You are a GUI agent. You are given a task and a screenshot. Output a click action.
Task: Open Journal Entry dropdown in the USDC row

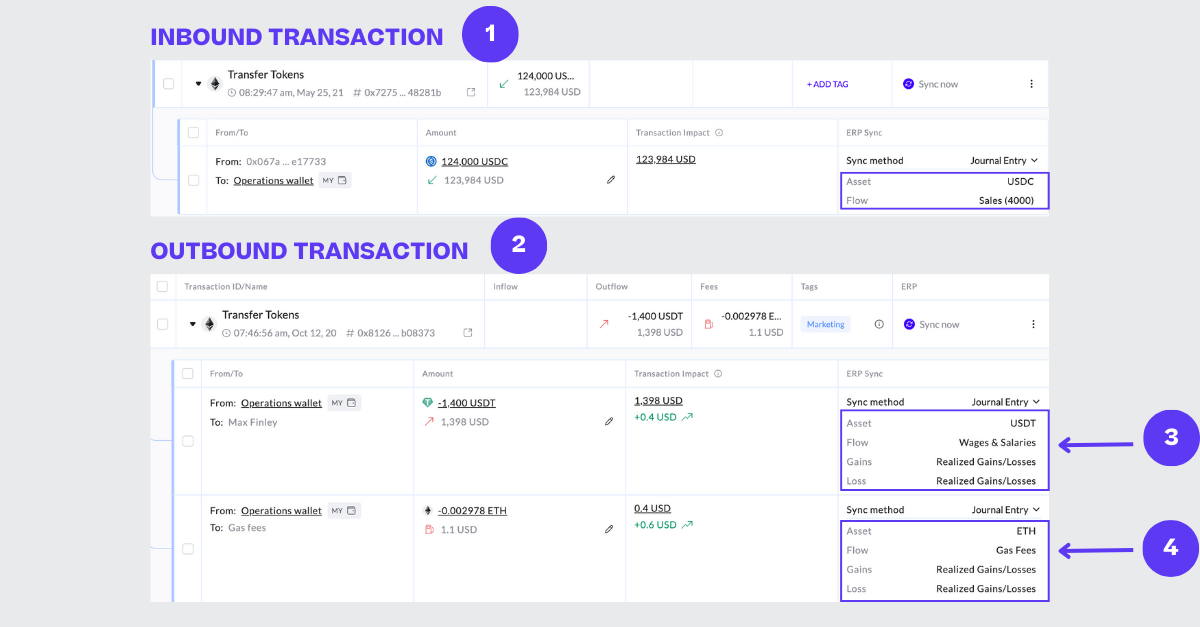pos(1004,160)
